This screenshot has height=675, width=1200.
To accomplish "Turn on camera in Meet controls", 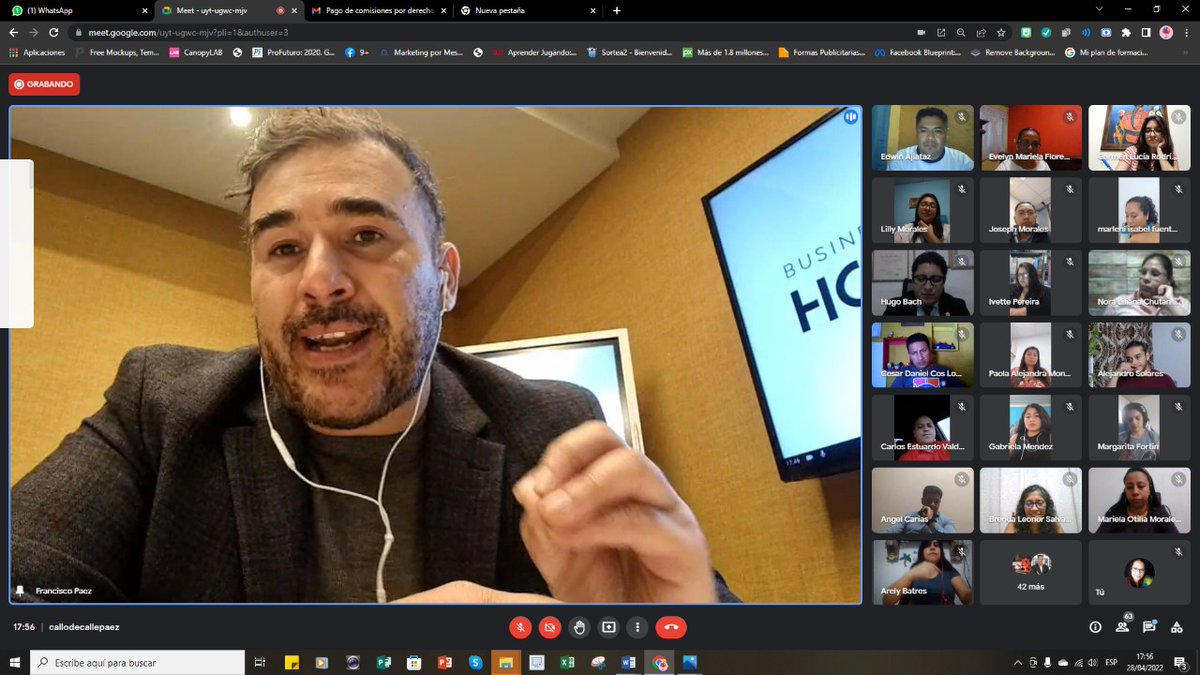I will (x=549, y=627).
